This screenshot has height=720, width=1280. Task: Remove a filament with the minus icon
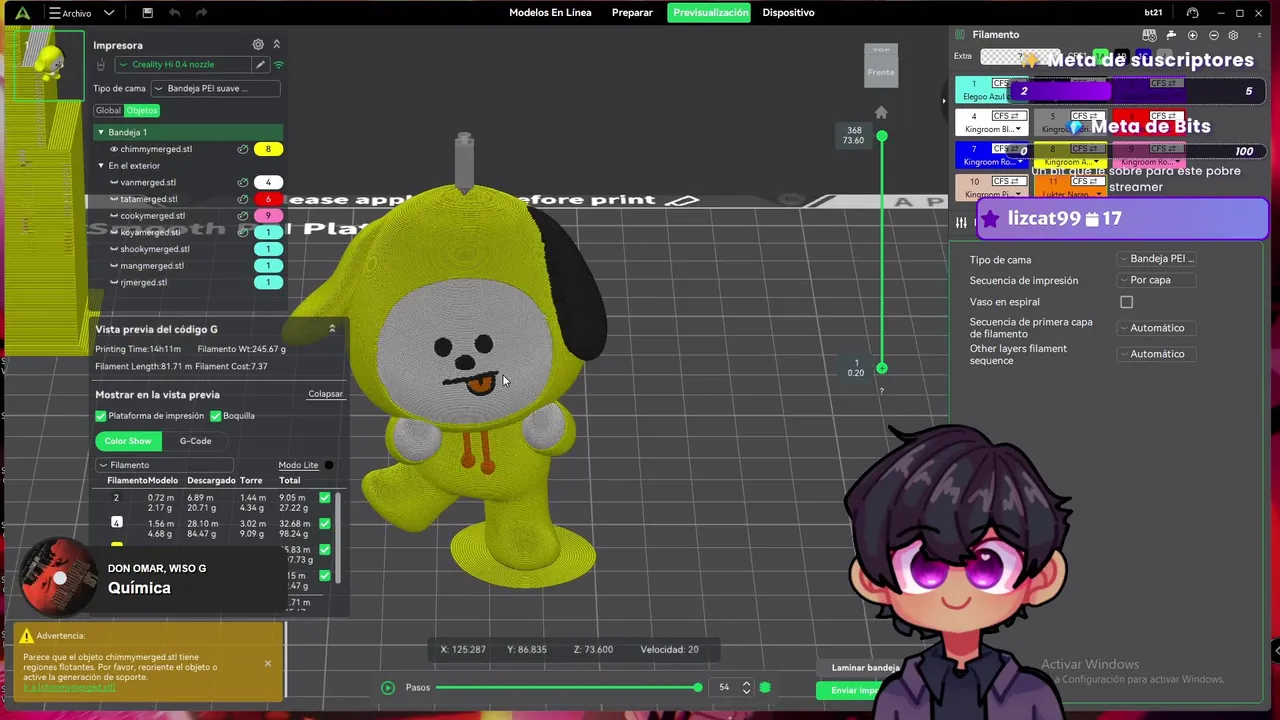1213,35
